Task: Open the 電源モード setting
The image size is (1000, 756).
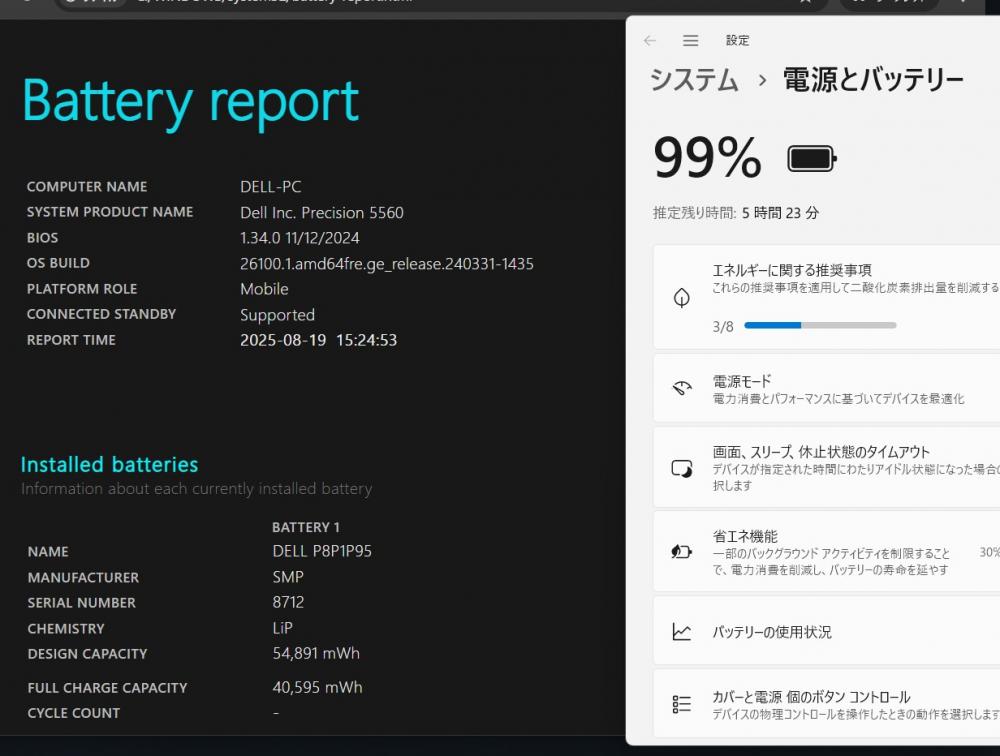Action: point(827,389)
